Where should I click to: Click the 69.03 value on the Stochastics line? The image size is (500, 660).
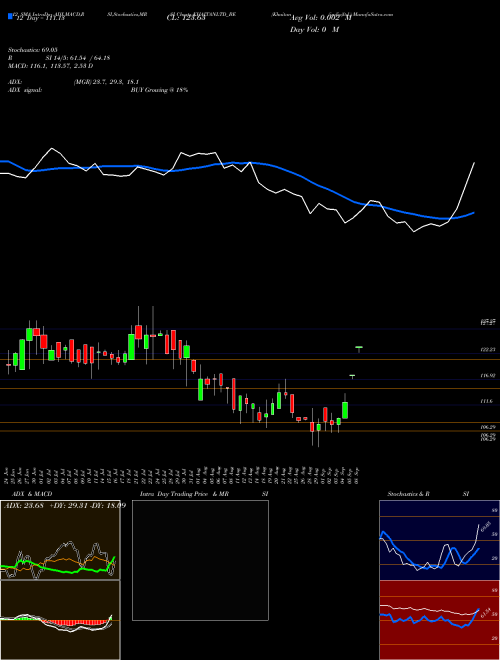[x=485, y=525]
